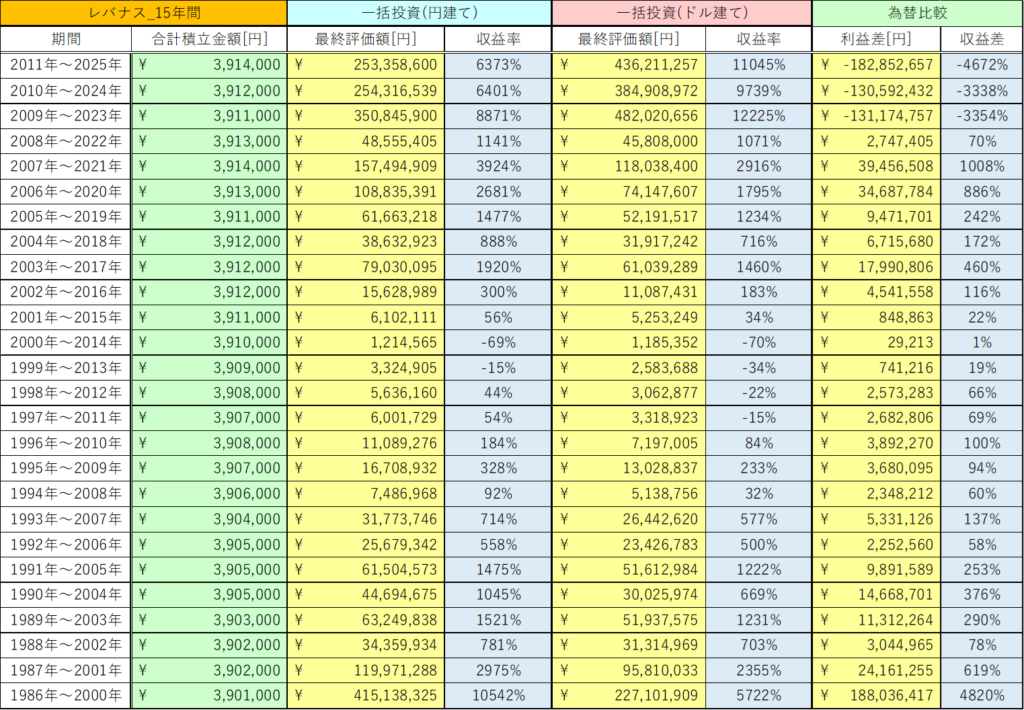Select the 2011年～2025年 period cell
The height and width of the screenshot is (710, 1024).
[x=66, y=65]
